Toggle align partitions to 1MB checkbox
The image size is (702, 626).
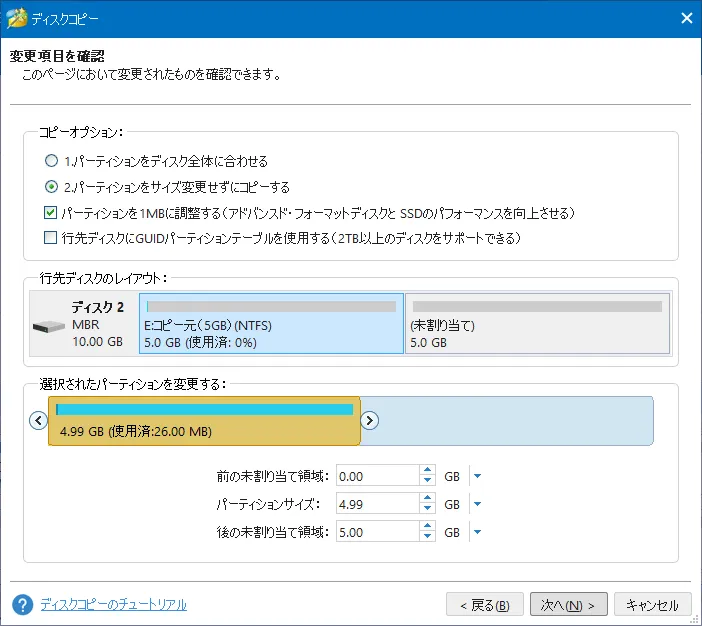[50, 213]
